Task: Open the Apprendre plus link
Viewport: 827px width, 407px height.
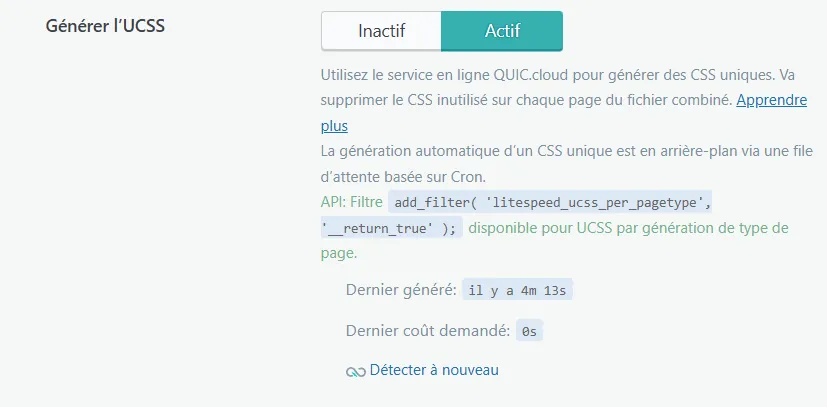Action: (x=775, y=101)
